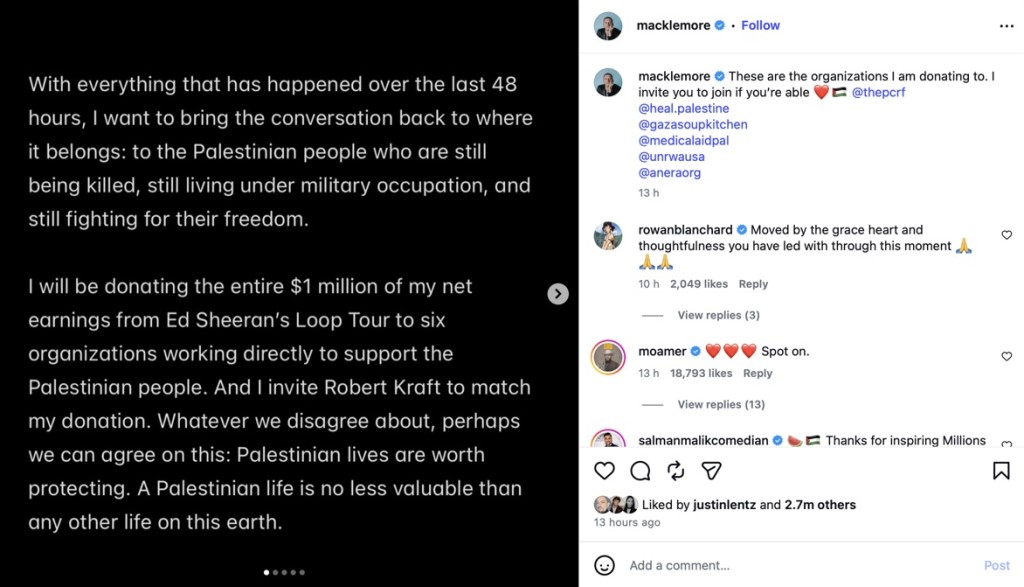Expand View replies (13) under moamer
Viewport: 1024px width, 587px height.
[x=721, y=405]
